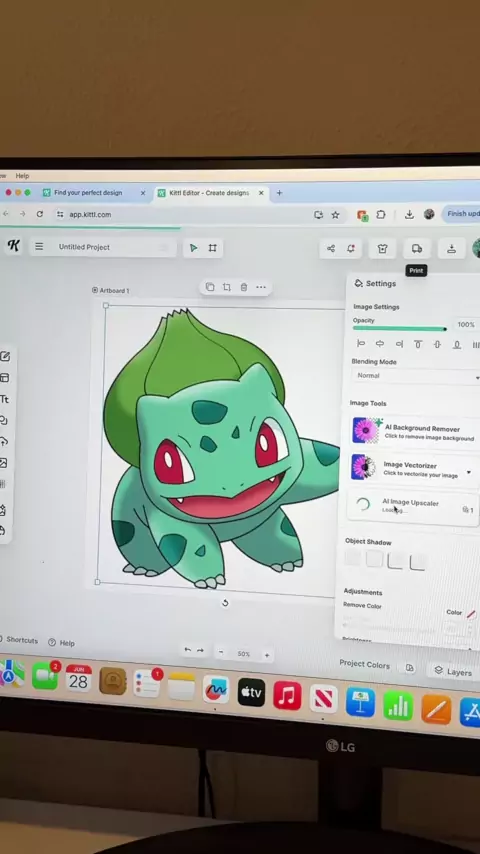This screenshot has height=854, width=480.
Task: Open the hamburger menu next to the project name
Action: tap(39, 247)
